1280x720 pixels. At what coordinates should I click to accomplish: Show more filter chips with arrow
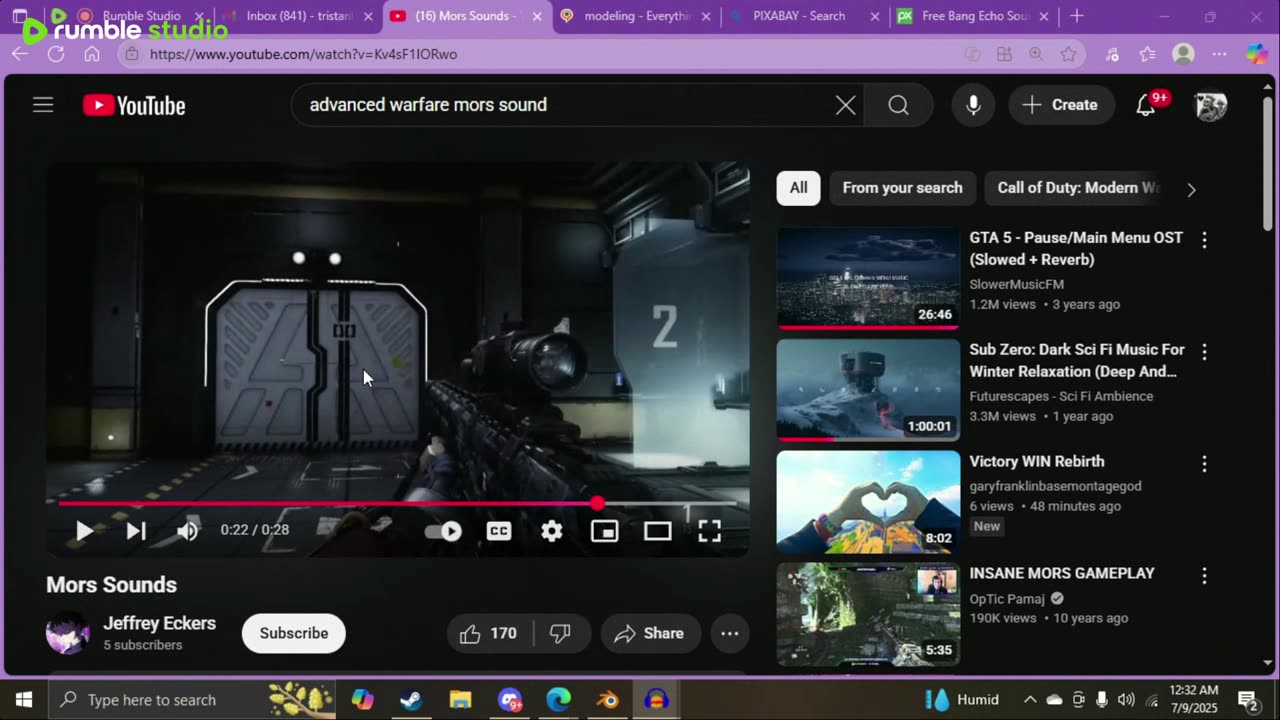pyautogui.click(x=1191, y=189)
